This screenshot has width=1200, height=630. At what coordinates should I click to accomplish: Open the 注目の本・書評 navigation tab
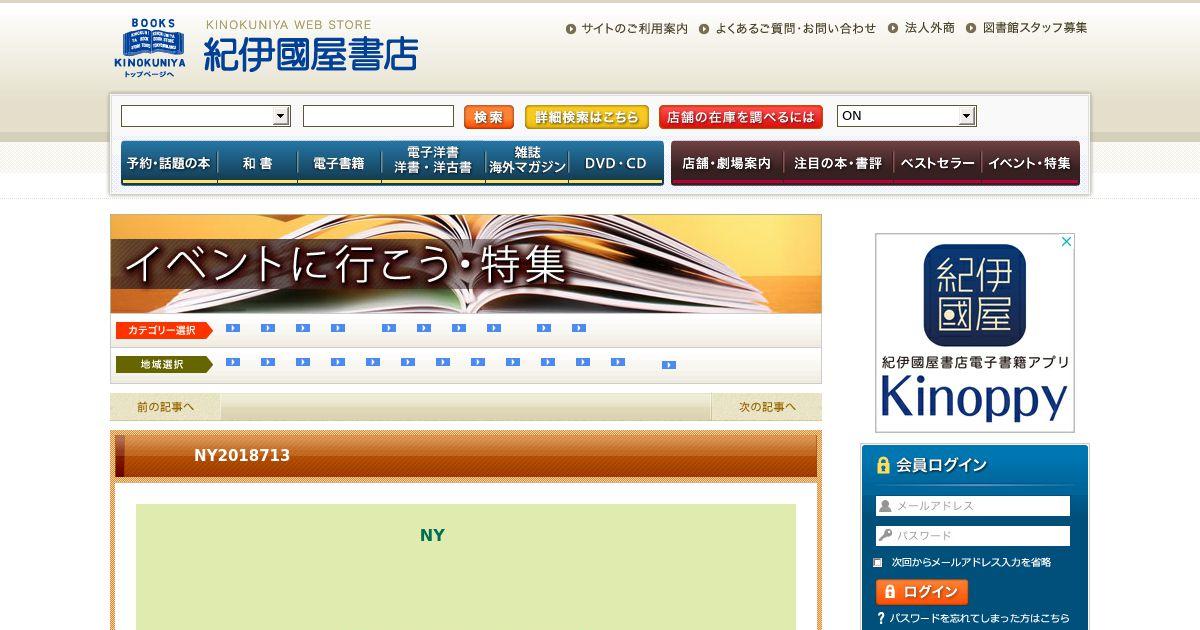(x=838, y=163)
